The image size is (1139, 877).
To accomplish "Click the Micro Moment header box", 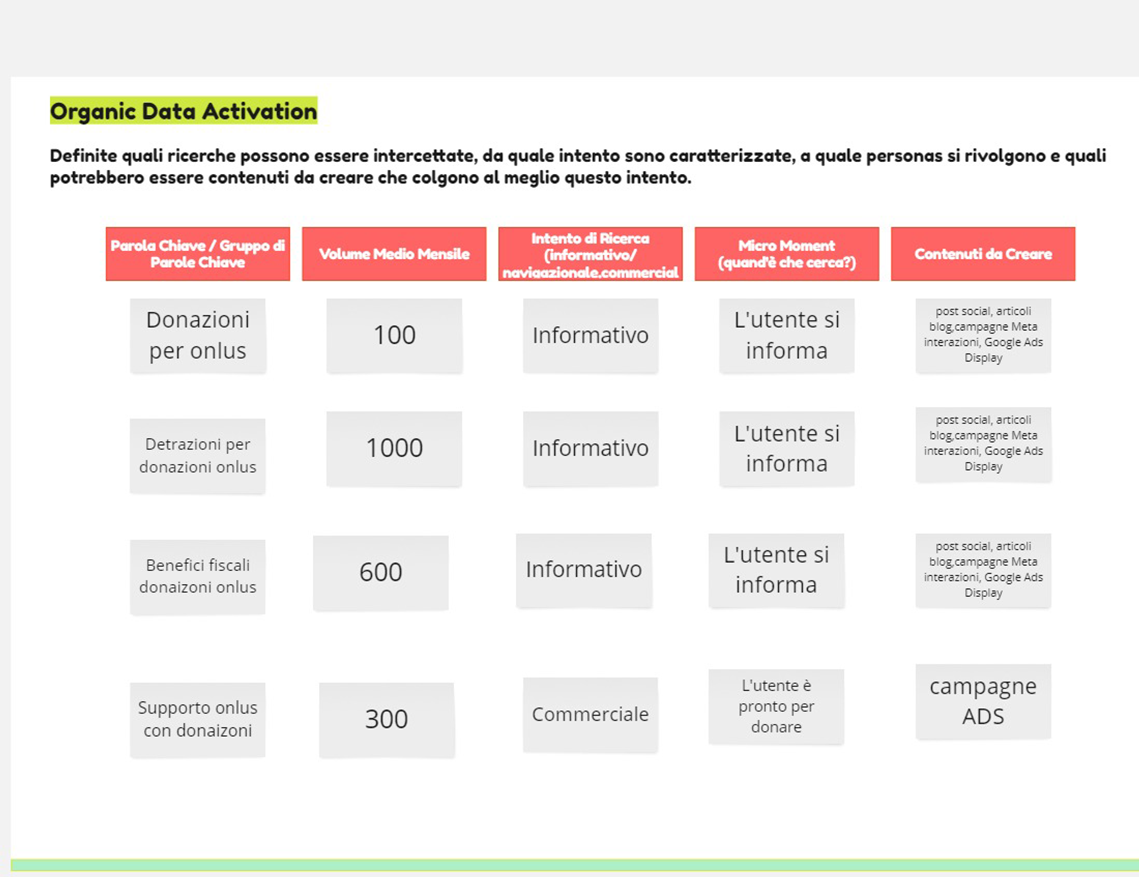I will (x=787, y=254).
